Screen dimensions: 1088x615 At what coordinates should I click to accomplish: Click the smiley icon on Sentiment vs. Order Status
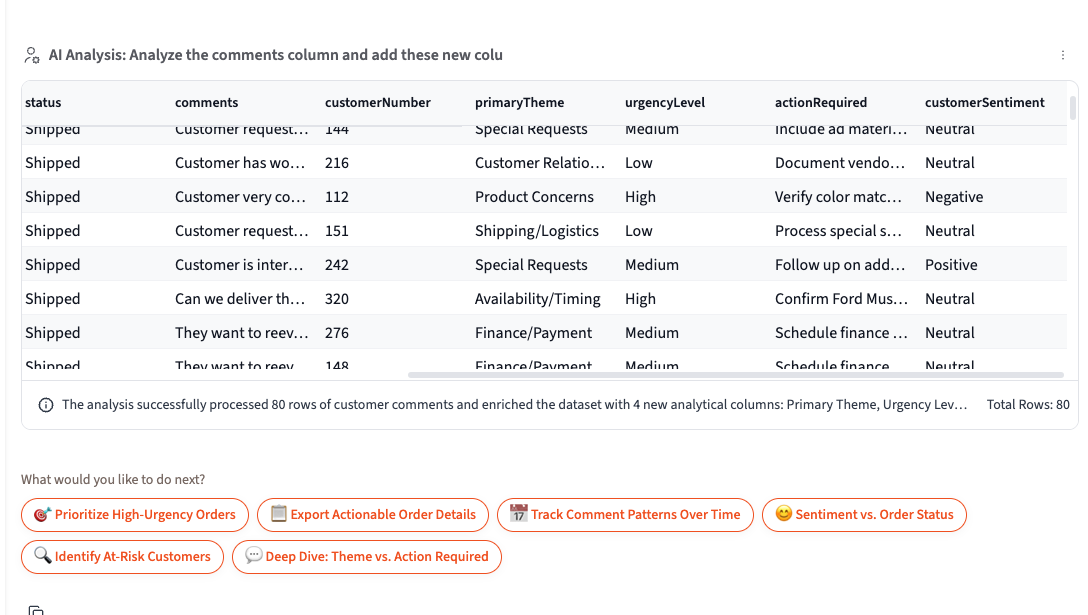(783, 514)
